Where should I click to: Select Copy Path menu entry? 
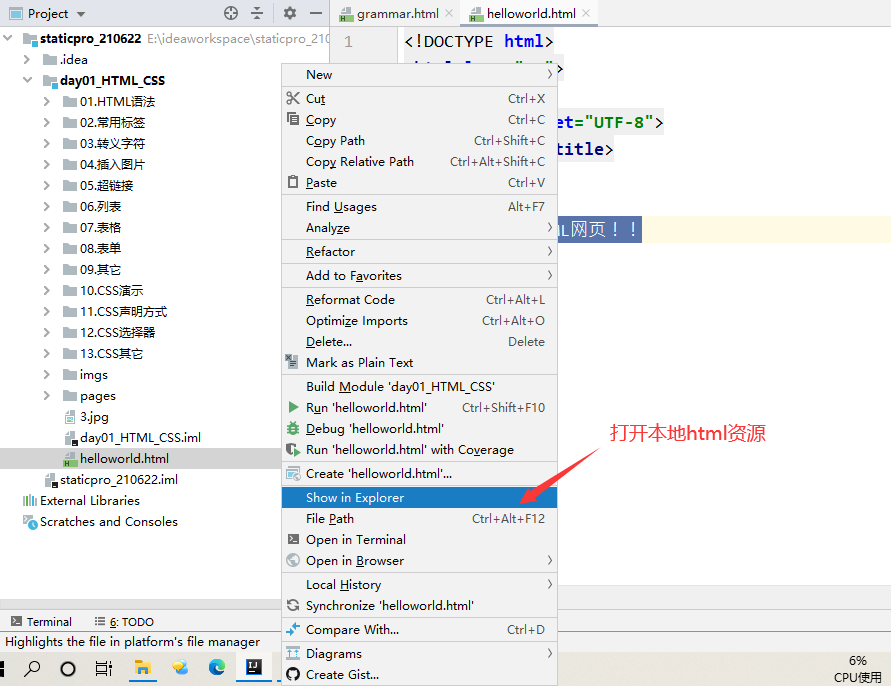[419, 140]
